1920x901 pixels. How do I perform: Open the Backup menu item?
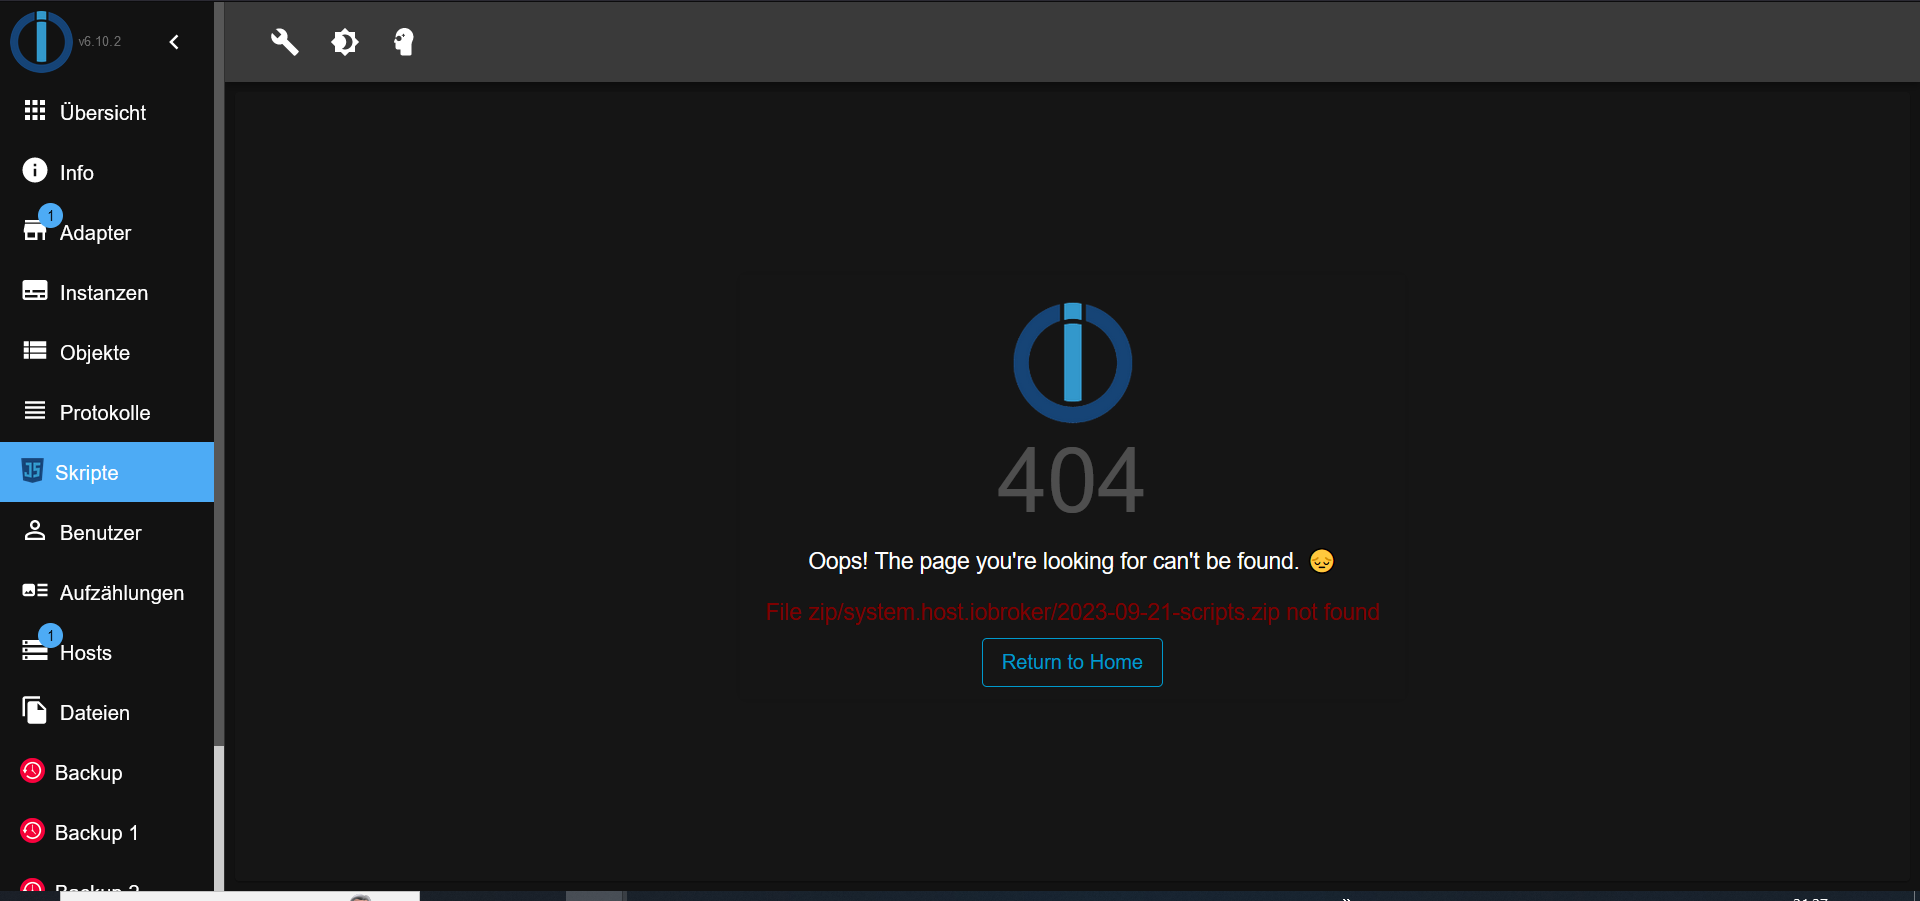coord(107,772)
